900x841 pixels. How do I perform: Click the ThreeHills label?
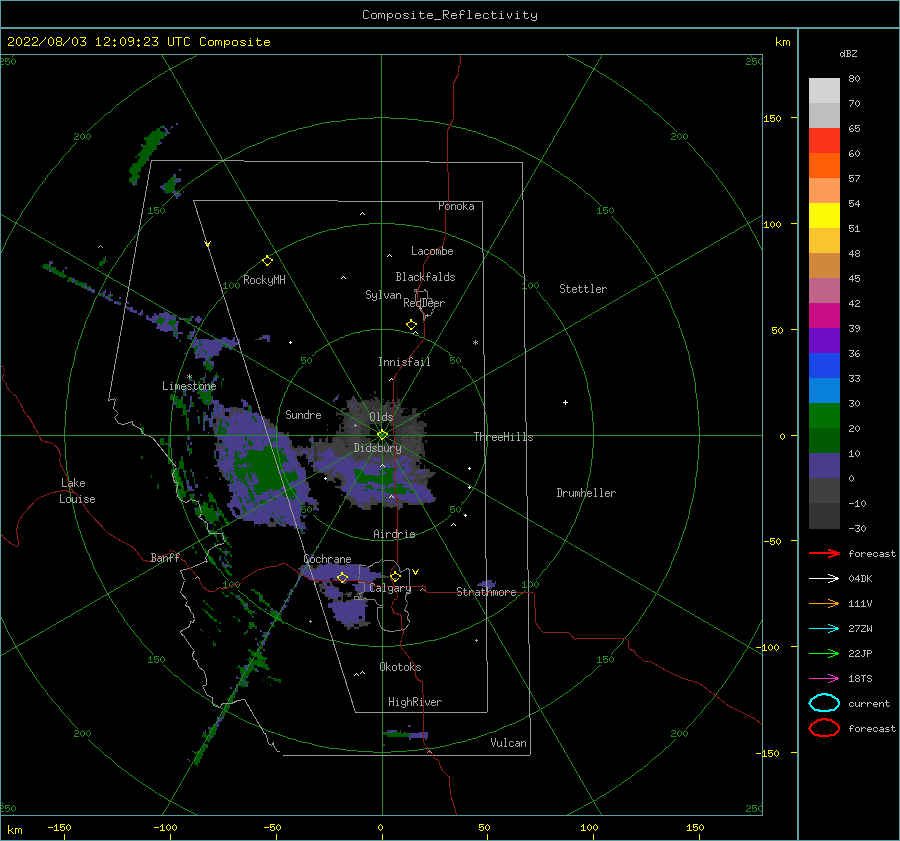pos(503,437)
